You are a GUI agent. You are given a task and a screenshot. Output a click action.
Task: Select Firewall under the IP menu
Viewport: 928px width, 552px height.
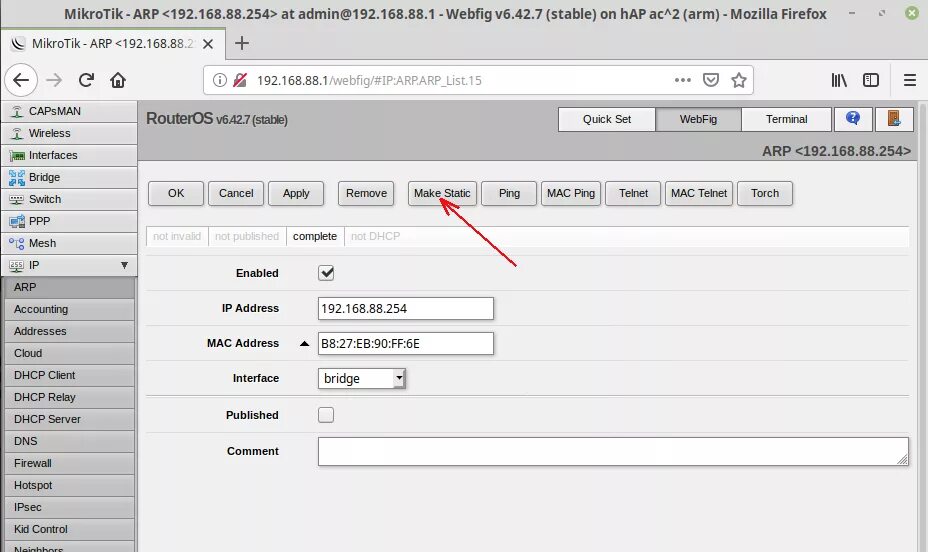[x=69, y=463]
